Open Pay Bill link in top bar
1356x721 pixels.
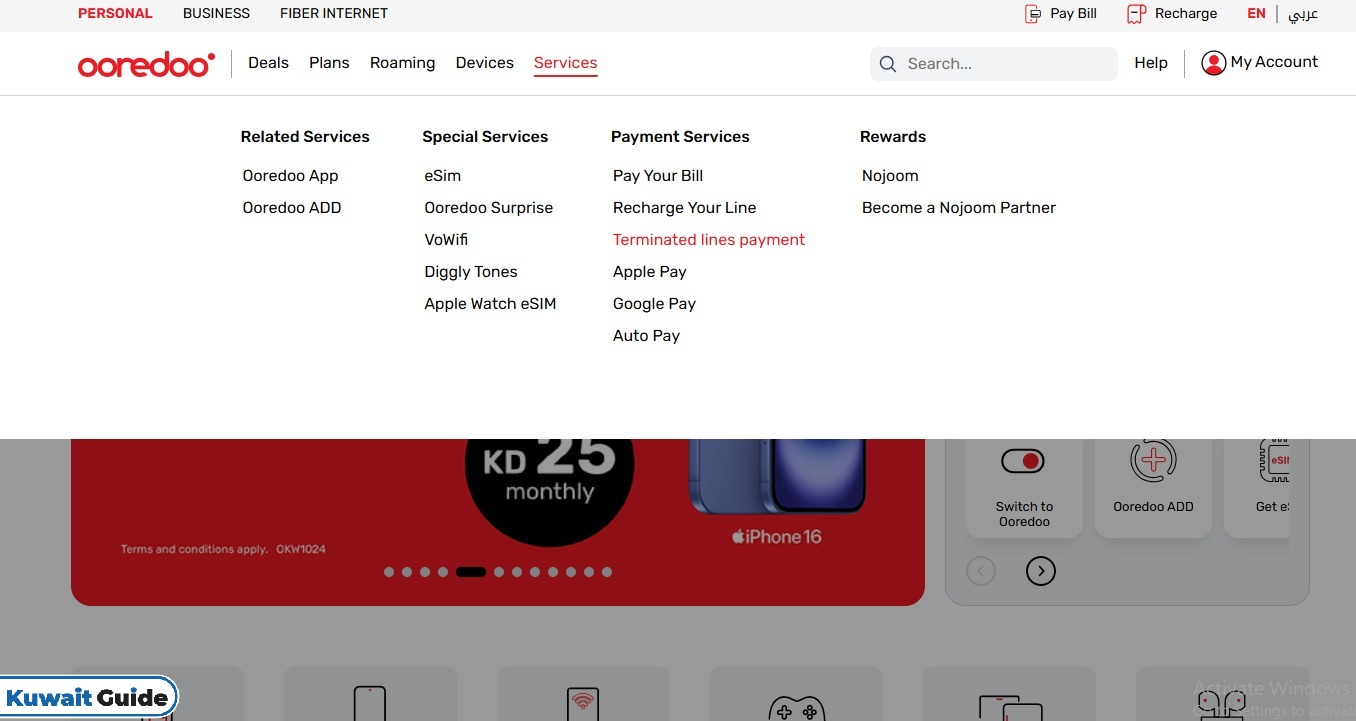pos(1073,14)
